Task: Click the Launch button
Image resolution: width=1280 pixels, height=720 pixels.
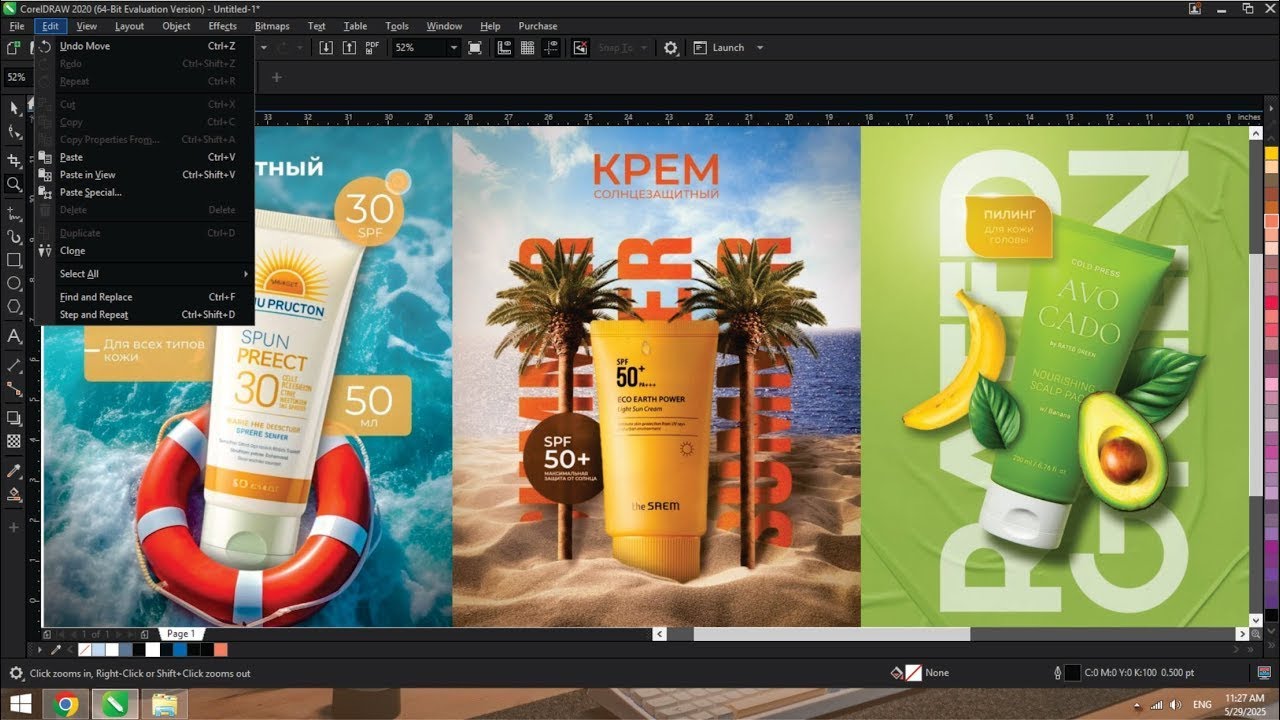Action: click(719, 47)
